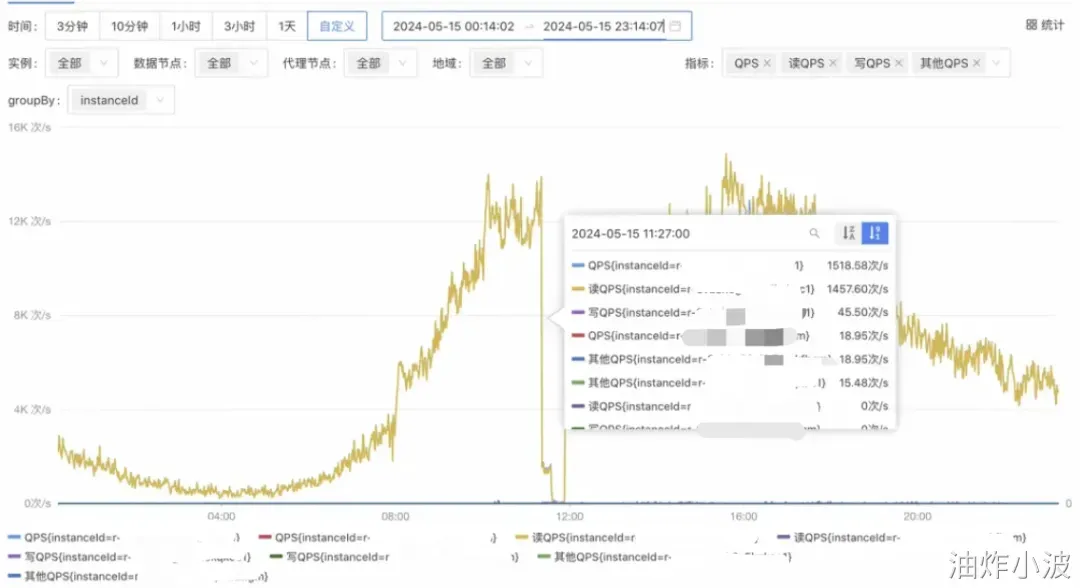Screen dimensions: 1080x588
Task: Click tooltip row with 1457.60次/s
Action: (729, 289)
